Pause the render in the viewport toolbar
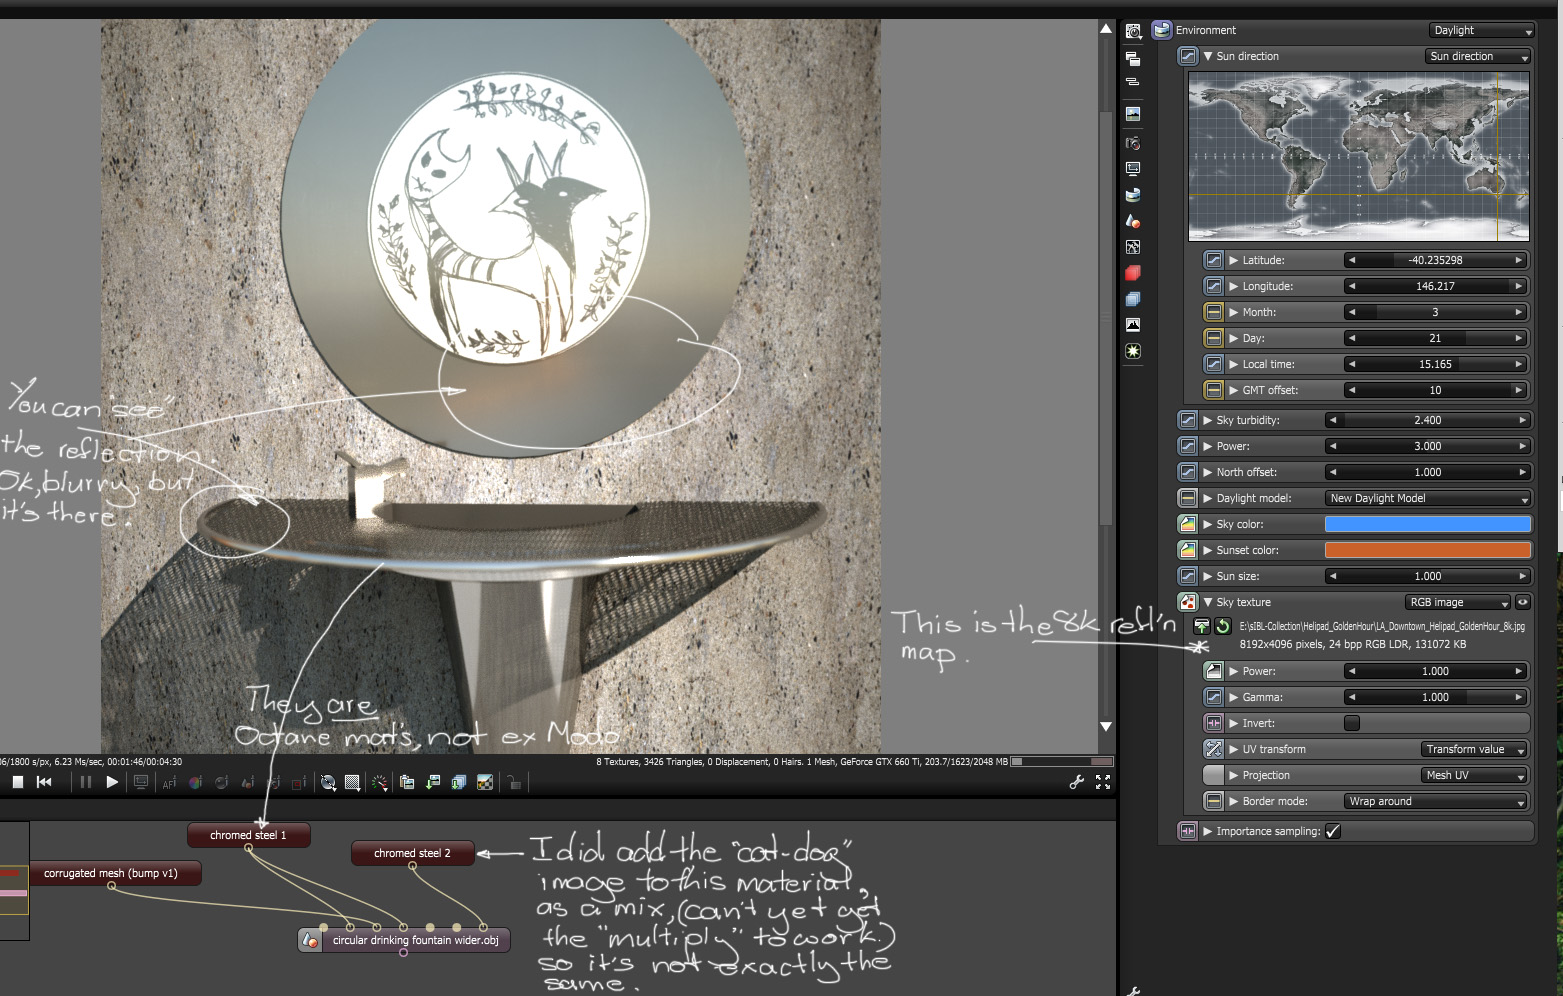 click(85, 782)
